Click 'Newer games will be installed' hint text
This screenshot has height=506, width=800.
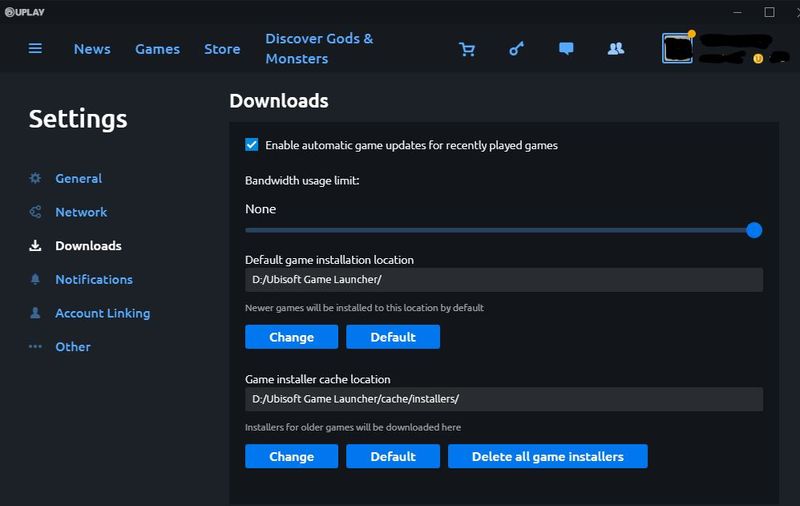[364, 308]
